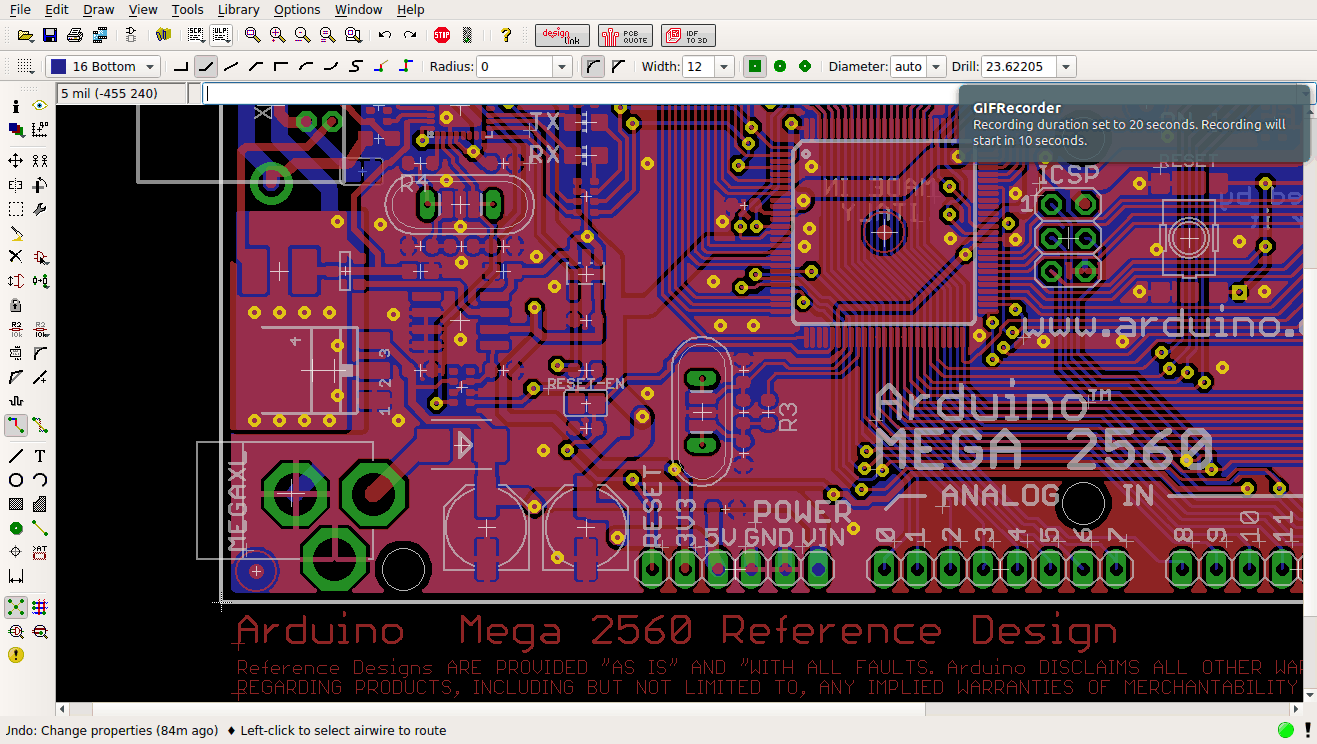Open the Options menu
This screenshot has width=1317, height=744.
[x=297, y=10]
